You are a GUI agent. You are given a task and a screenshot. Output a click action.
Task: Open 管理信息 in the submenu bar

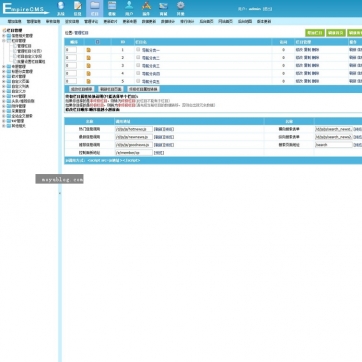point(34,21)
